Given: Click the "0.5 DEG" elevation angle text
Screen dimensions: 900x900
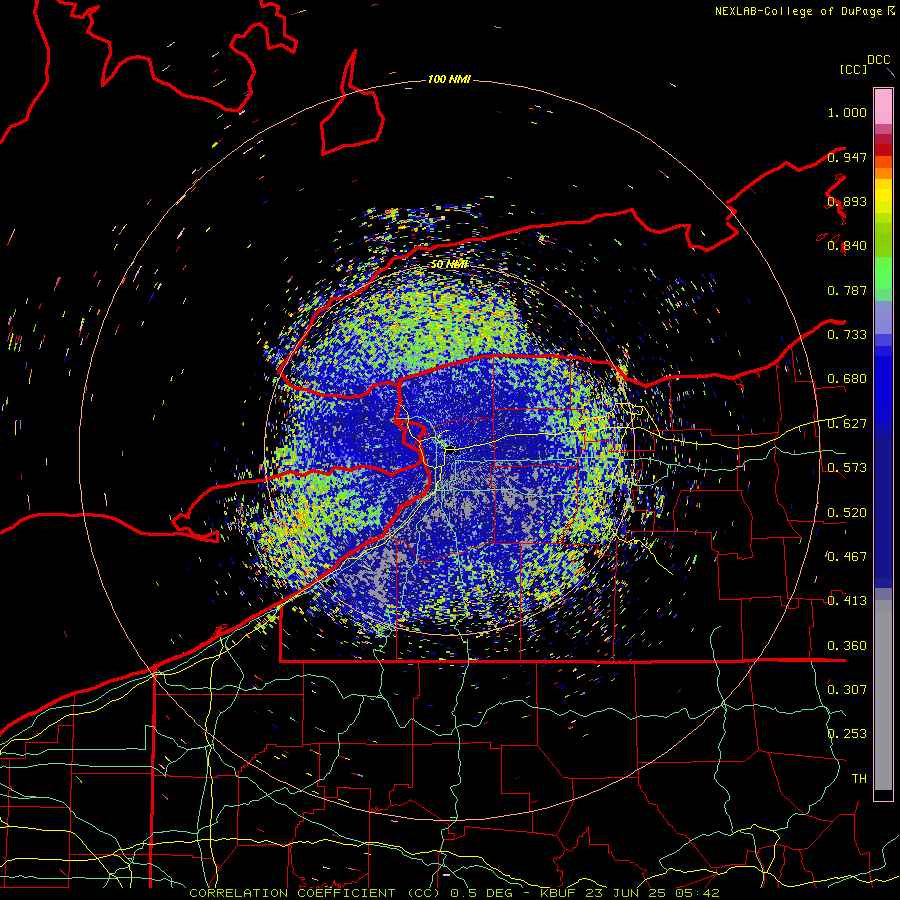Looking at the screenshot, I should (x=481, y=893).
